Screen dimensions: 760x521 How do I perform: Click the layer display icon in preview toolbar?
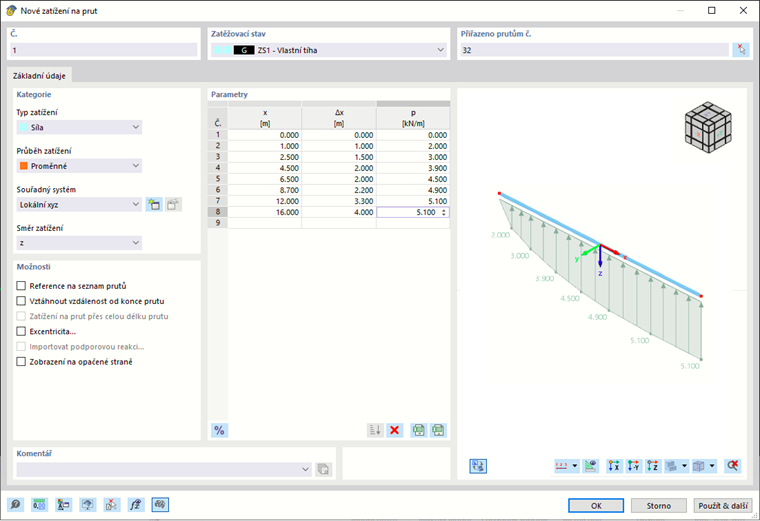point(671,466)
